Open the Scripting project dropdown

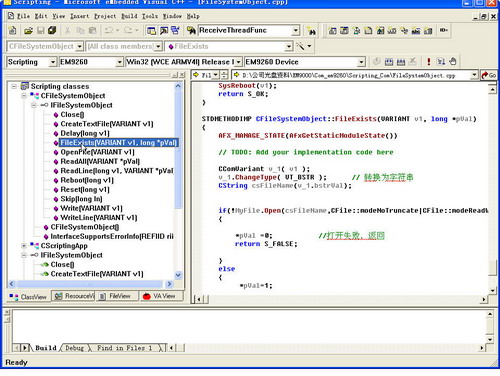coord(53,62)
